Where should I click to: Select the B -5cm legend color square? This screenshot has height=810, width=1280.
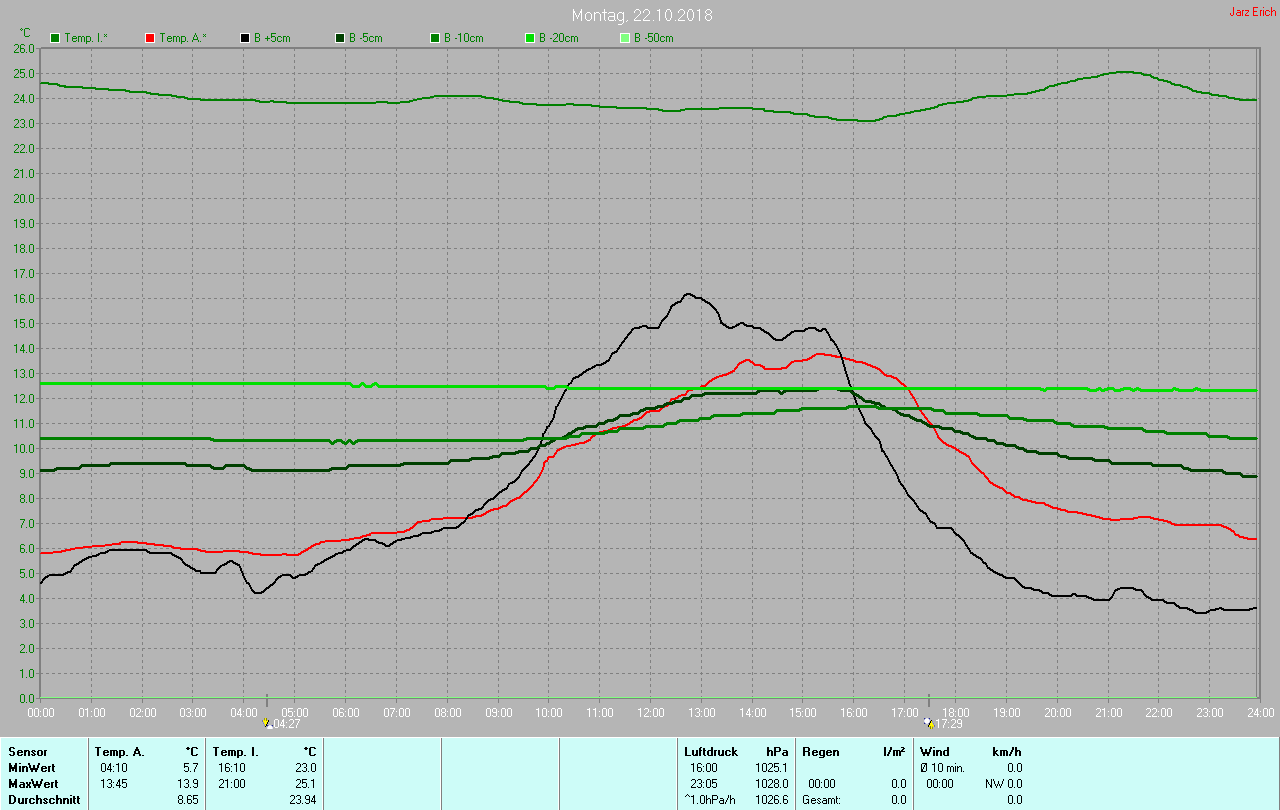[x=340, y=38]
